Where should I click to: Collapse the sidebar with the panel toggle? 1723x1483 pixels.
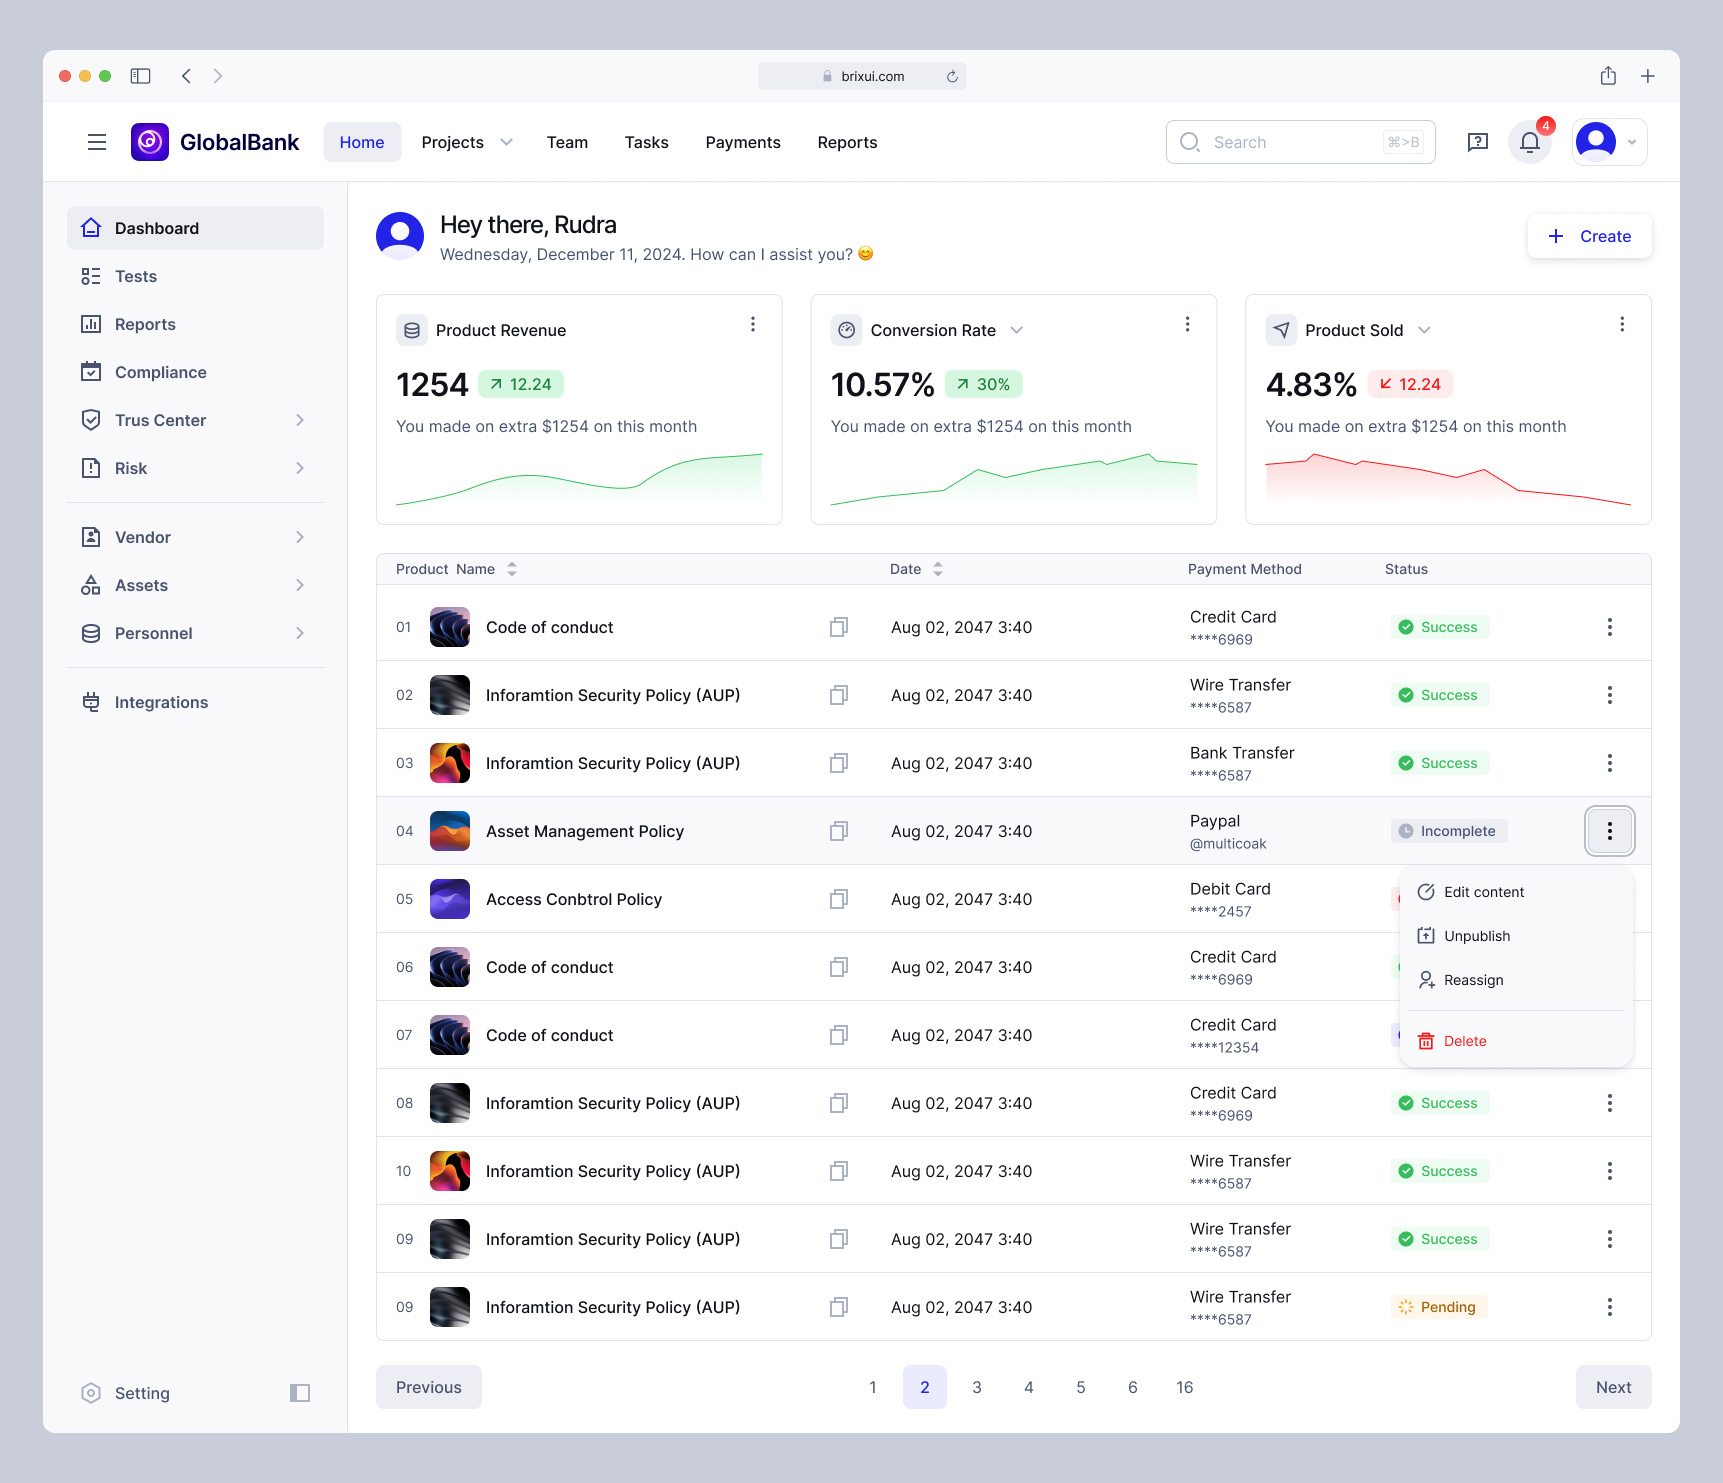pos(299,1392)
